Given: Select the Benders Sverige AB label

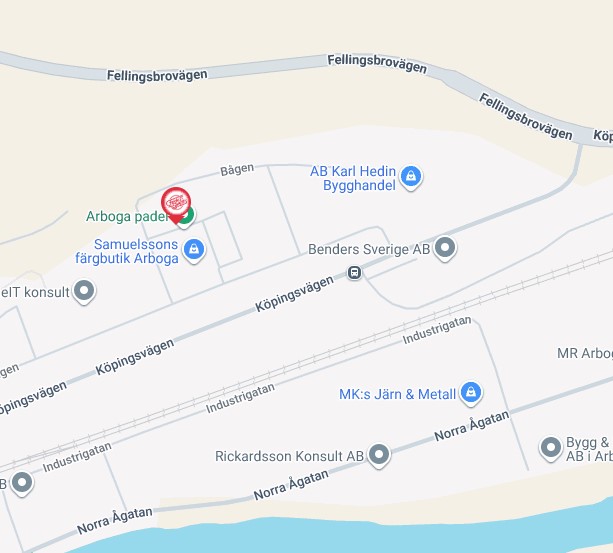Looking at the screenshot, I should coord(369,249).
